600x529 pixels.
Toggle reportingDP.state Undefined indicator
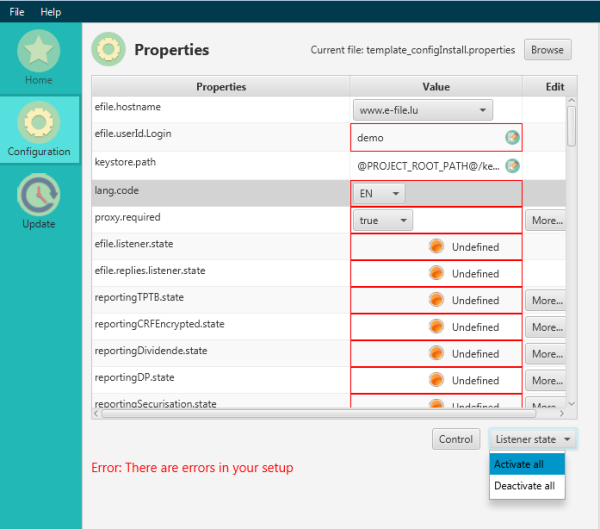[x=436, y=380]
